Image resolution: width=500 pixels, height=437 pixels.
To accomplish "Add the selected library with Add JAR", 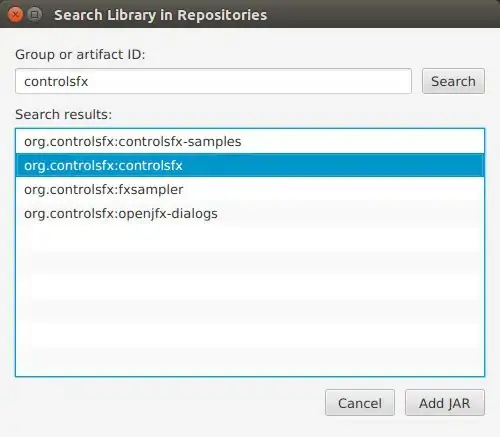I will pyautogui.click(x=445, y=403).
